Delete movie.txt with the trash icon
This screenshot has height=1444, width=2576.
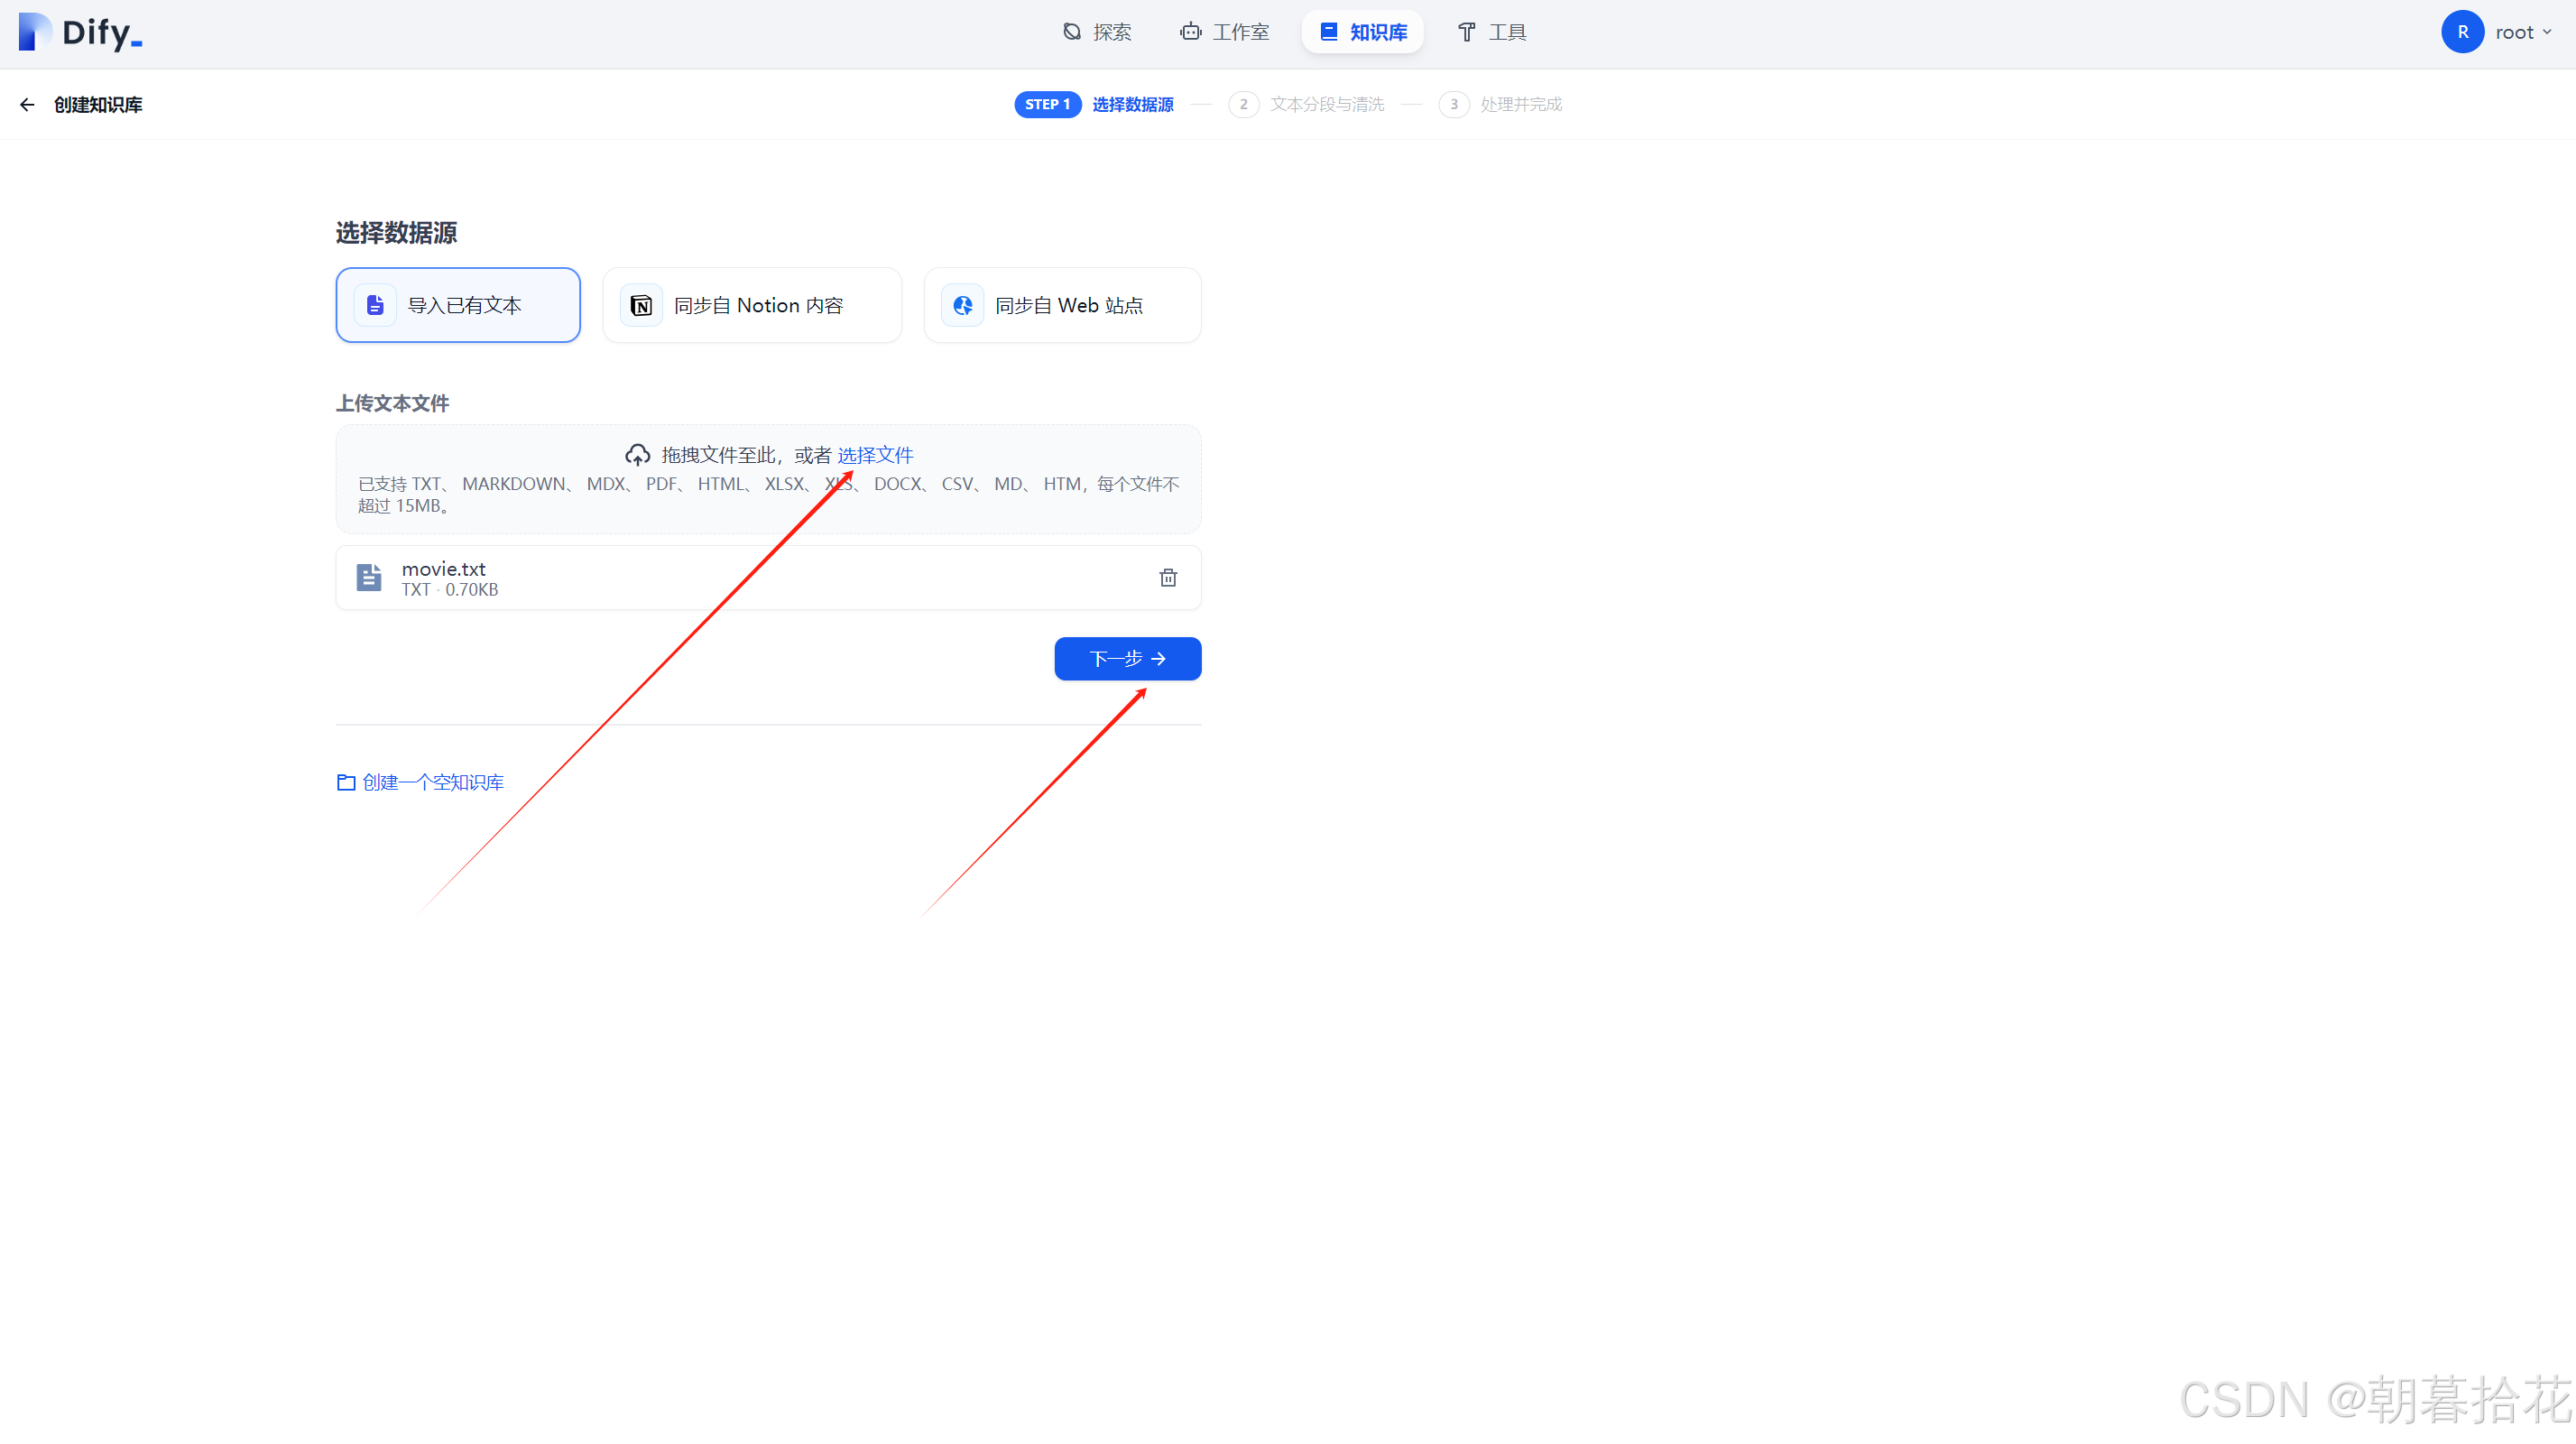(x=1167, y=578)
